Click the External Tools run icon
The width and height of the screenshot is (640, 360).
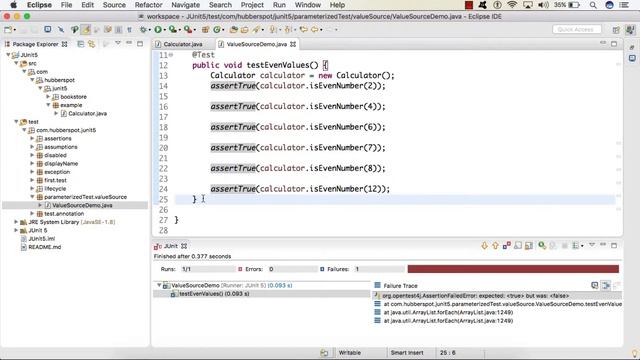(x=187, y=29)
